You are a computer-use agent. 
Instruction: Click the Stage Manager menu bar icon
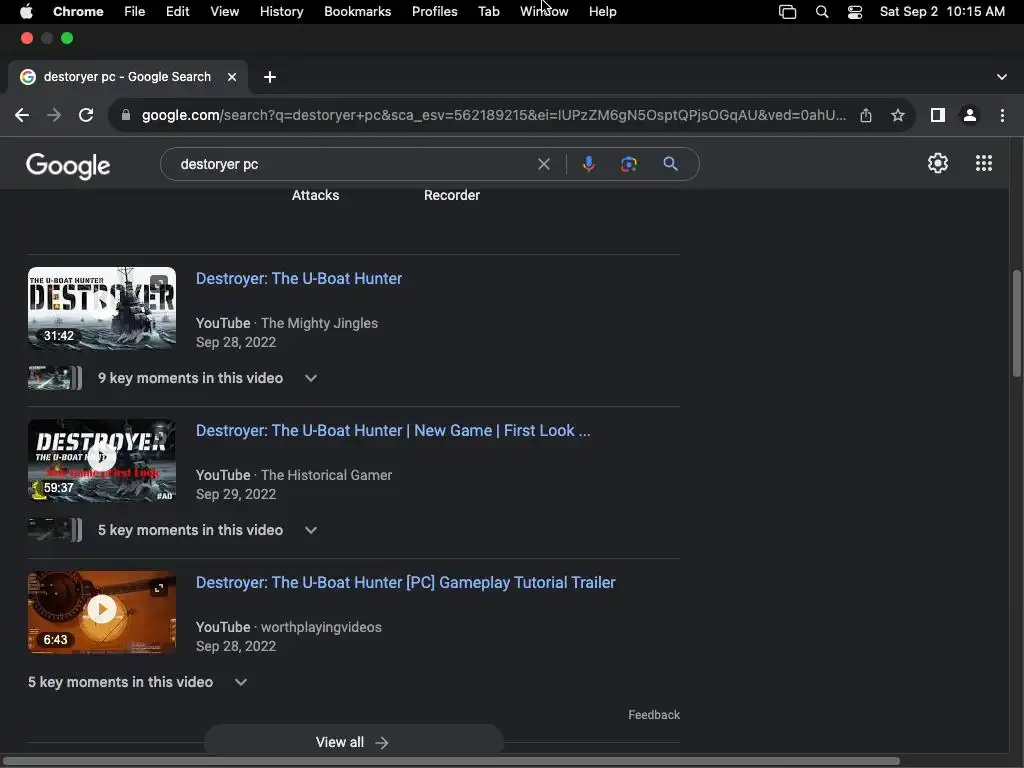[788, 12]
